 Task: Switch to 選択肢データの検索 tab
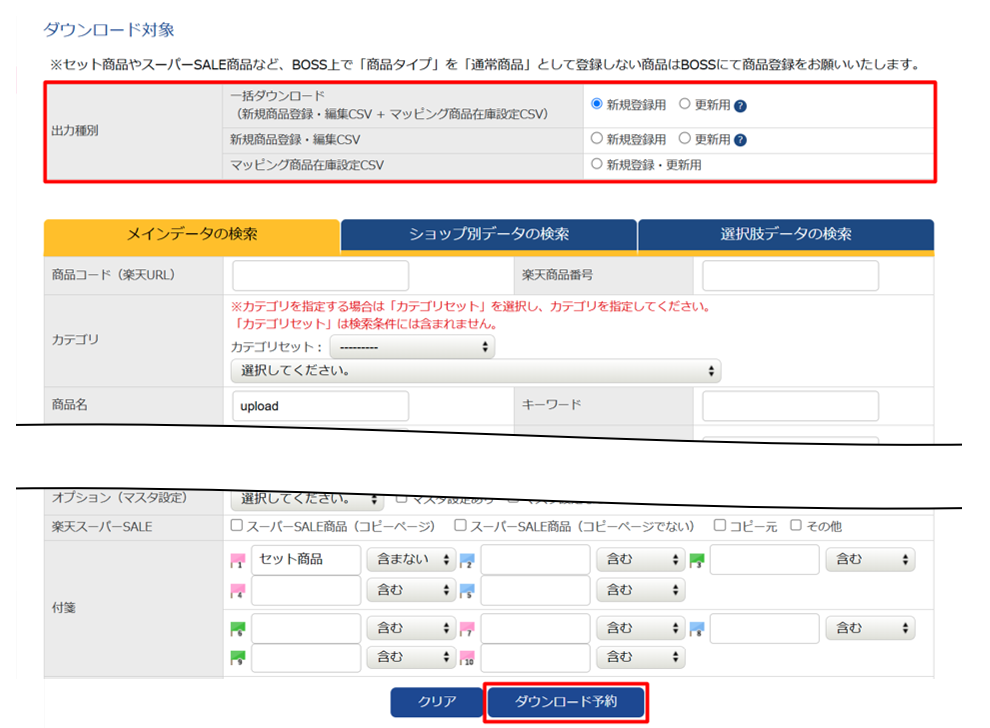[x=786, y=235]
